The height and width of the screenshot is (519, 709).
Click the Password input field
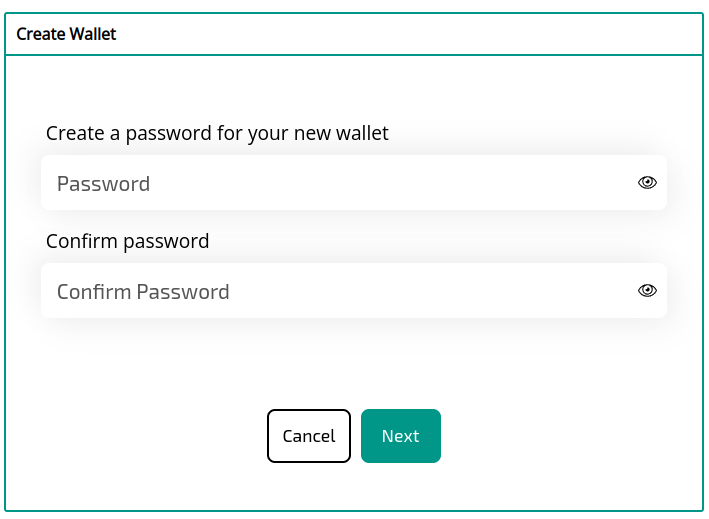pyautogui.click(x=330, y=183)
